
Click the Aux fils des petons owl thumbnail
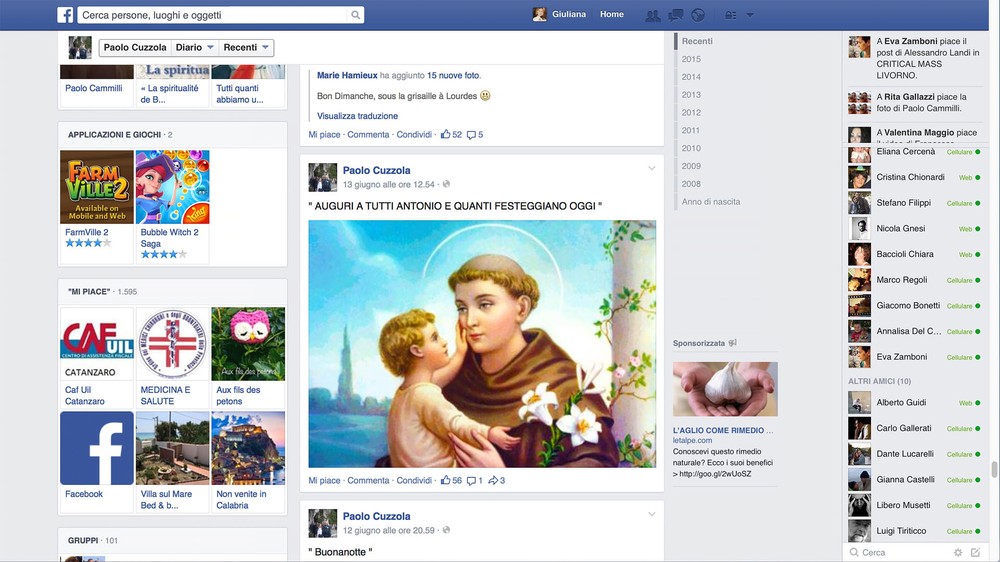tap(248, 344)
